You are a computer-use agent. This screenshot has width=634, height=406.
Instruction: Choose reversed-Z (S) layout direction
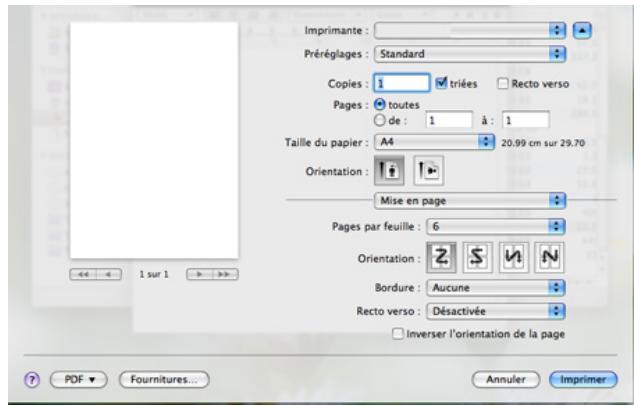(478, 257)
